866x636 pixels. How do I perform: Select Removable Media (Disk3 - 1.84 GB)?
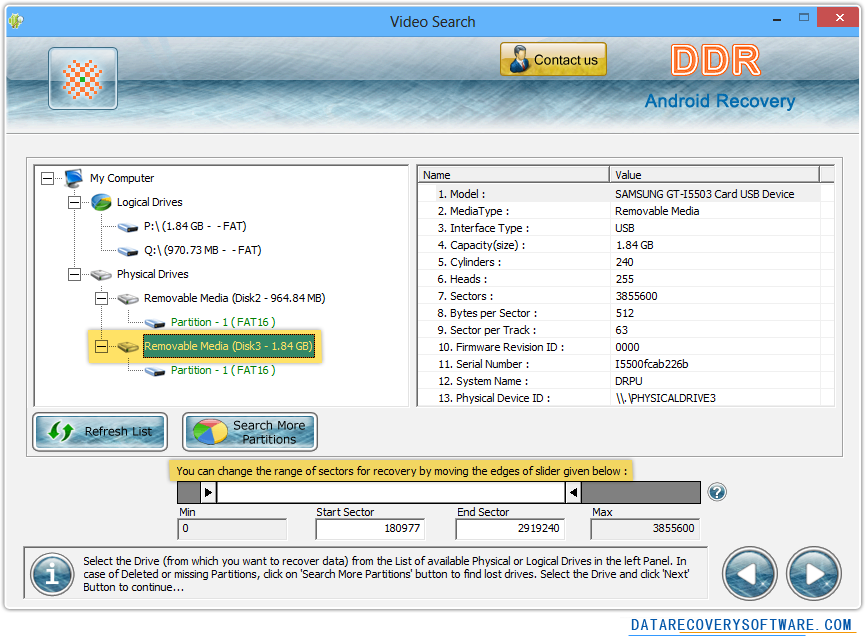tap(229, 346)
